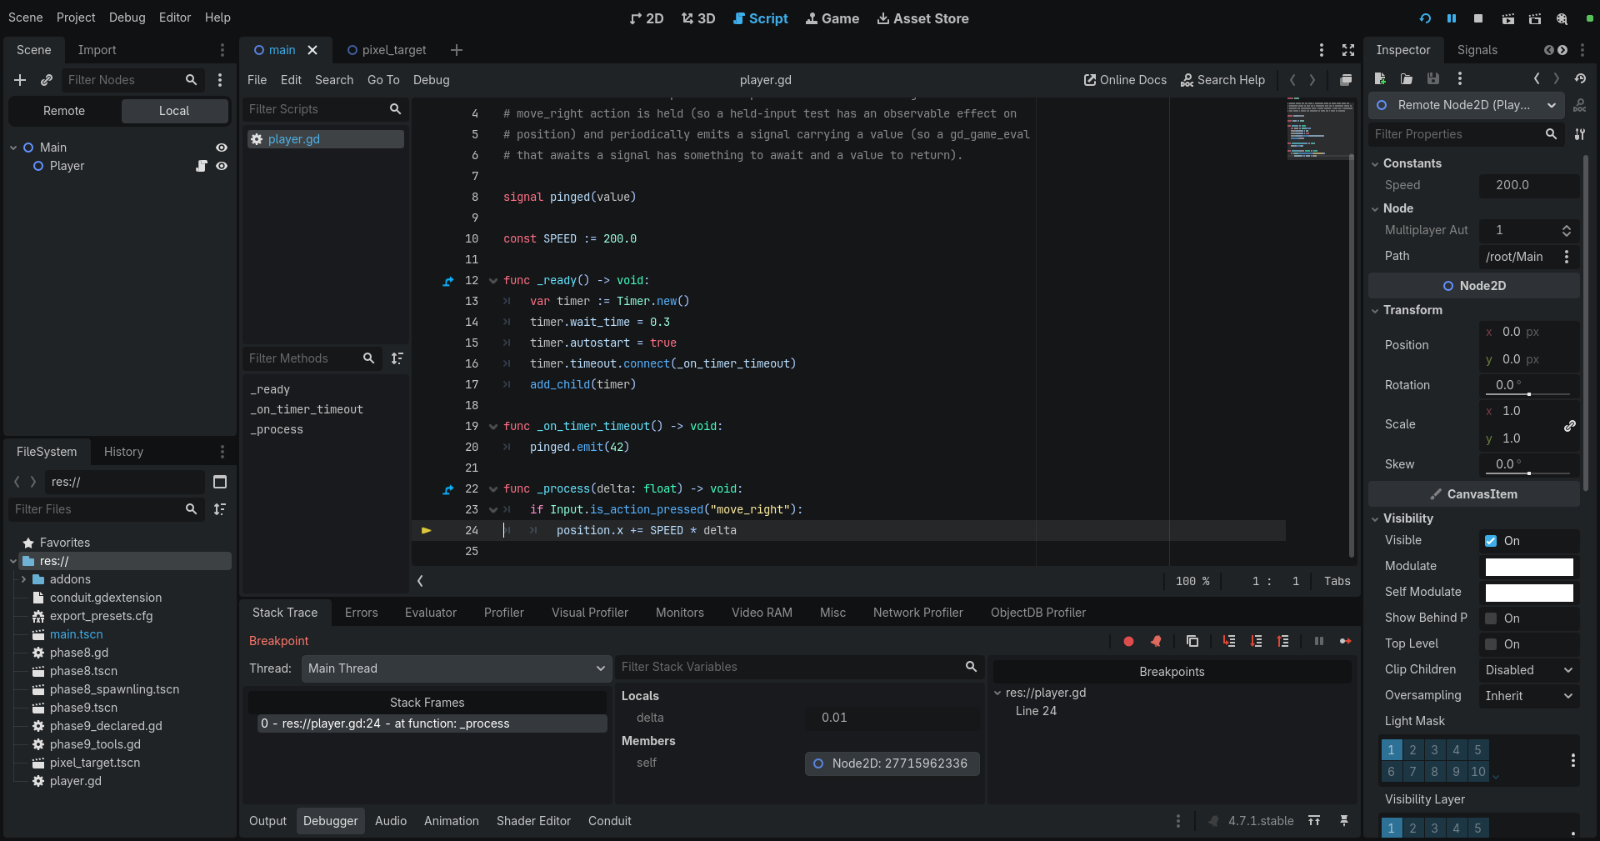1600x841 pixels.
Task: Toggle visibility of the Main node
Action: tap(222, 148)
